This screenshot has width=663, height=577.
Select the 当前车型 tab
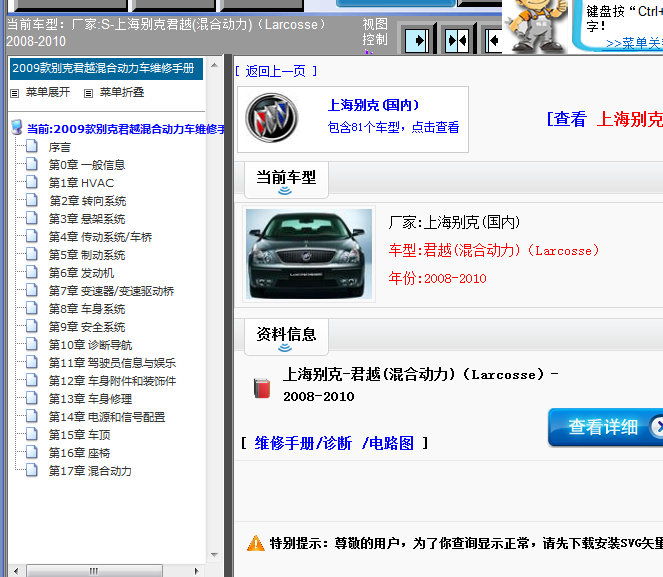pos(286,180)
